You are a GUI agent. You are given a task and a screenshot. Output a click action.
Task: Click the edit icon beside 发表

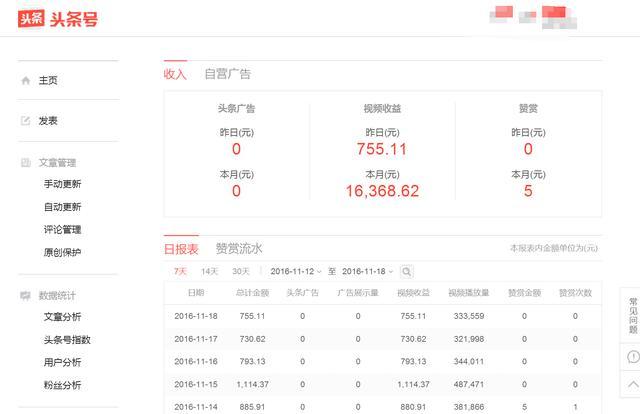click(x=25, y=120)
